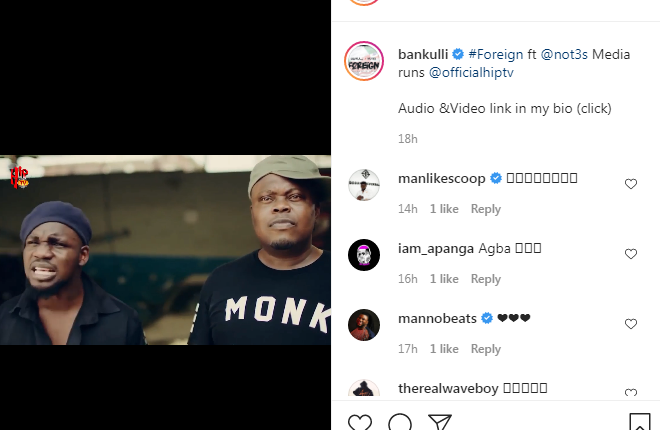The image size is (660, 430).
Task: Like manlikescoop's comment
Action: point(631,184)
